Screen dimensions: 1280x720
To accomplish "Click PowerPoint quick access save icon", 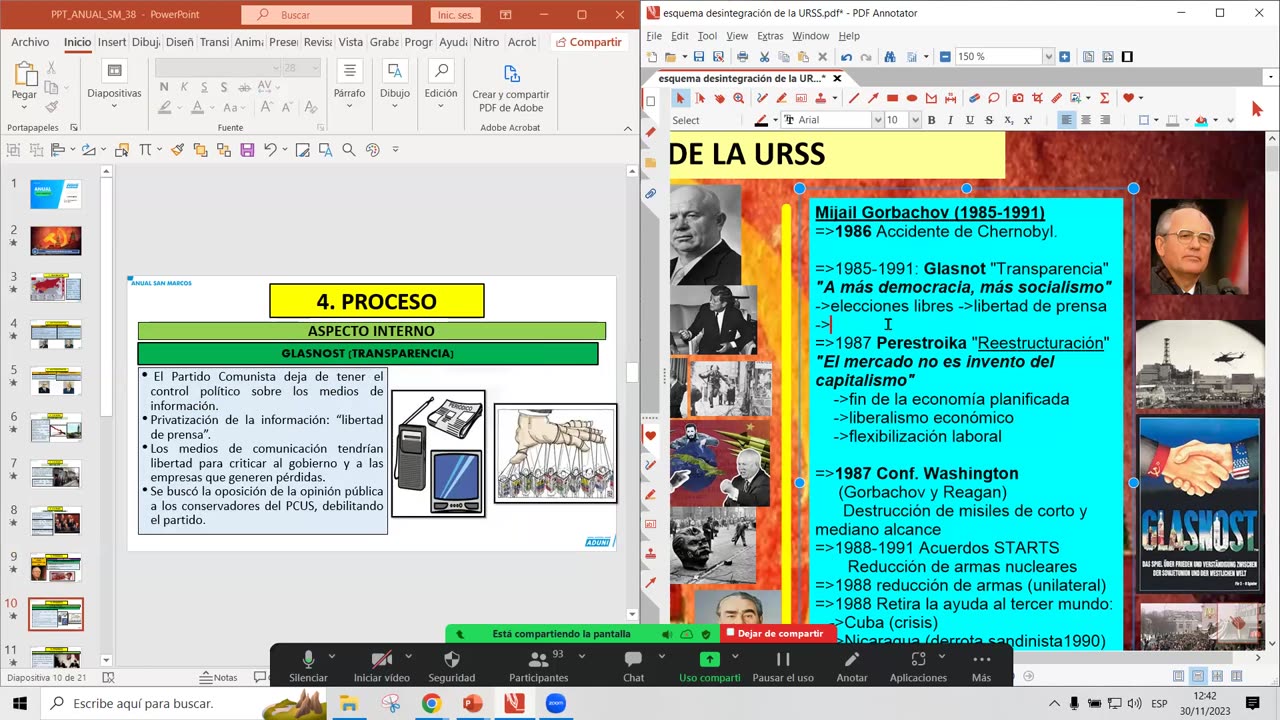I will (x=247, y=150).
